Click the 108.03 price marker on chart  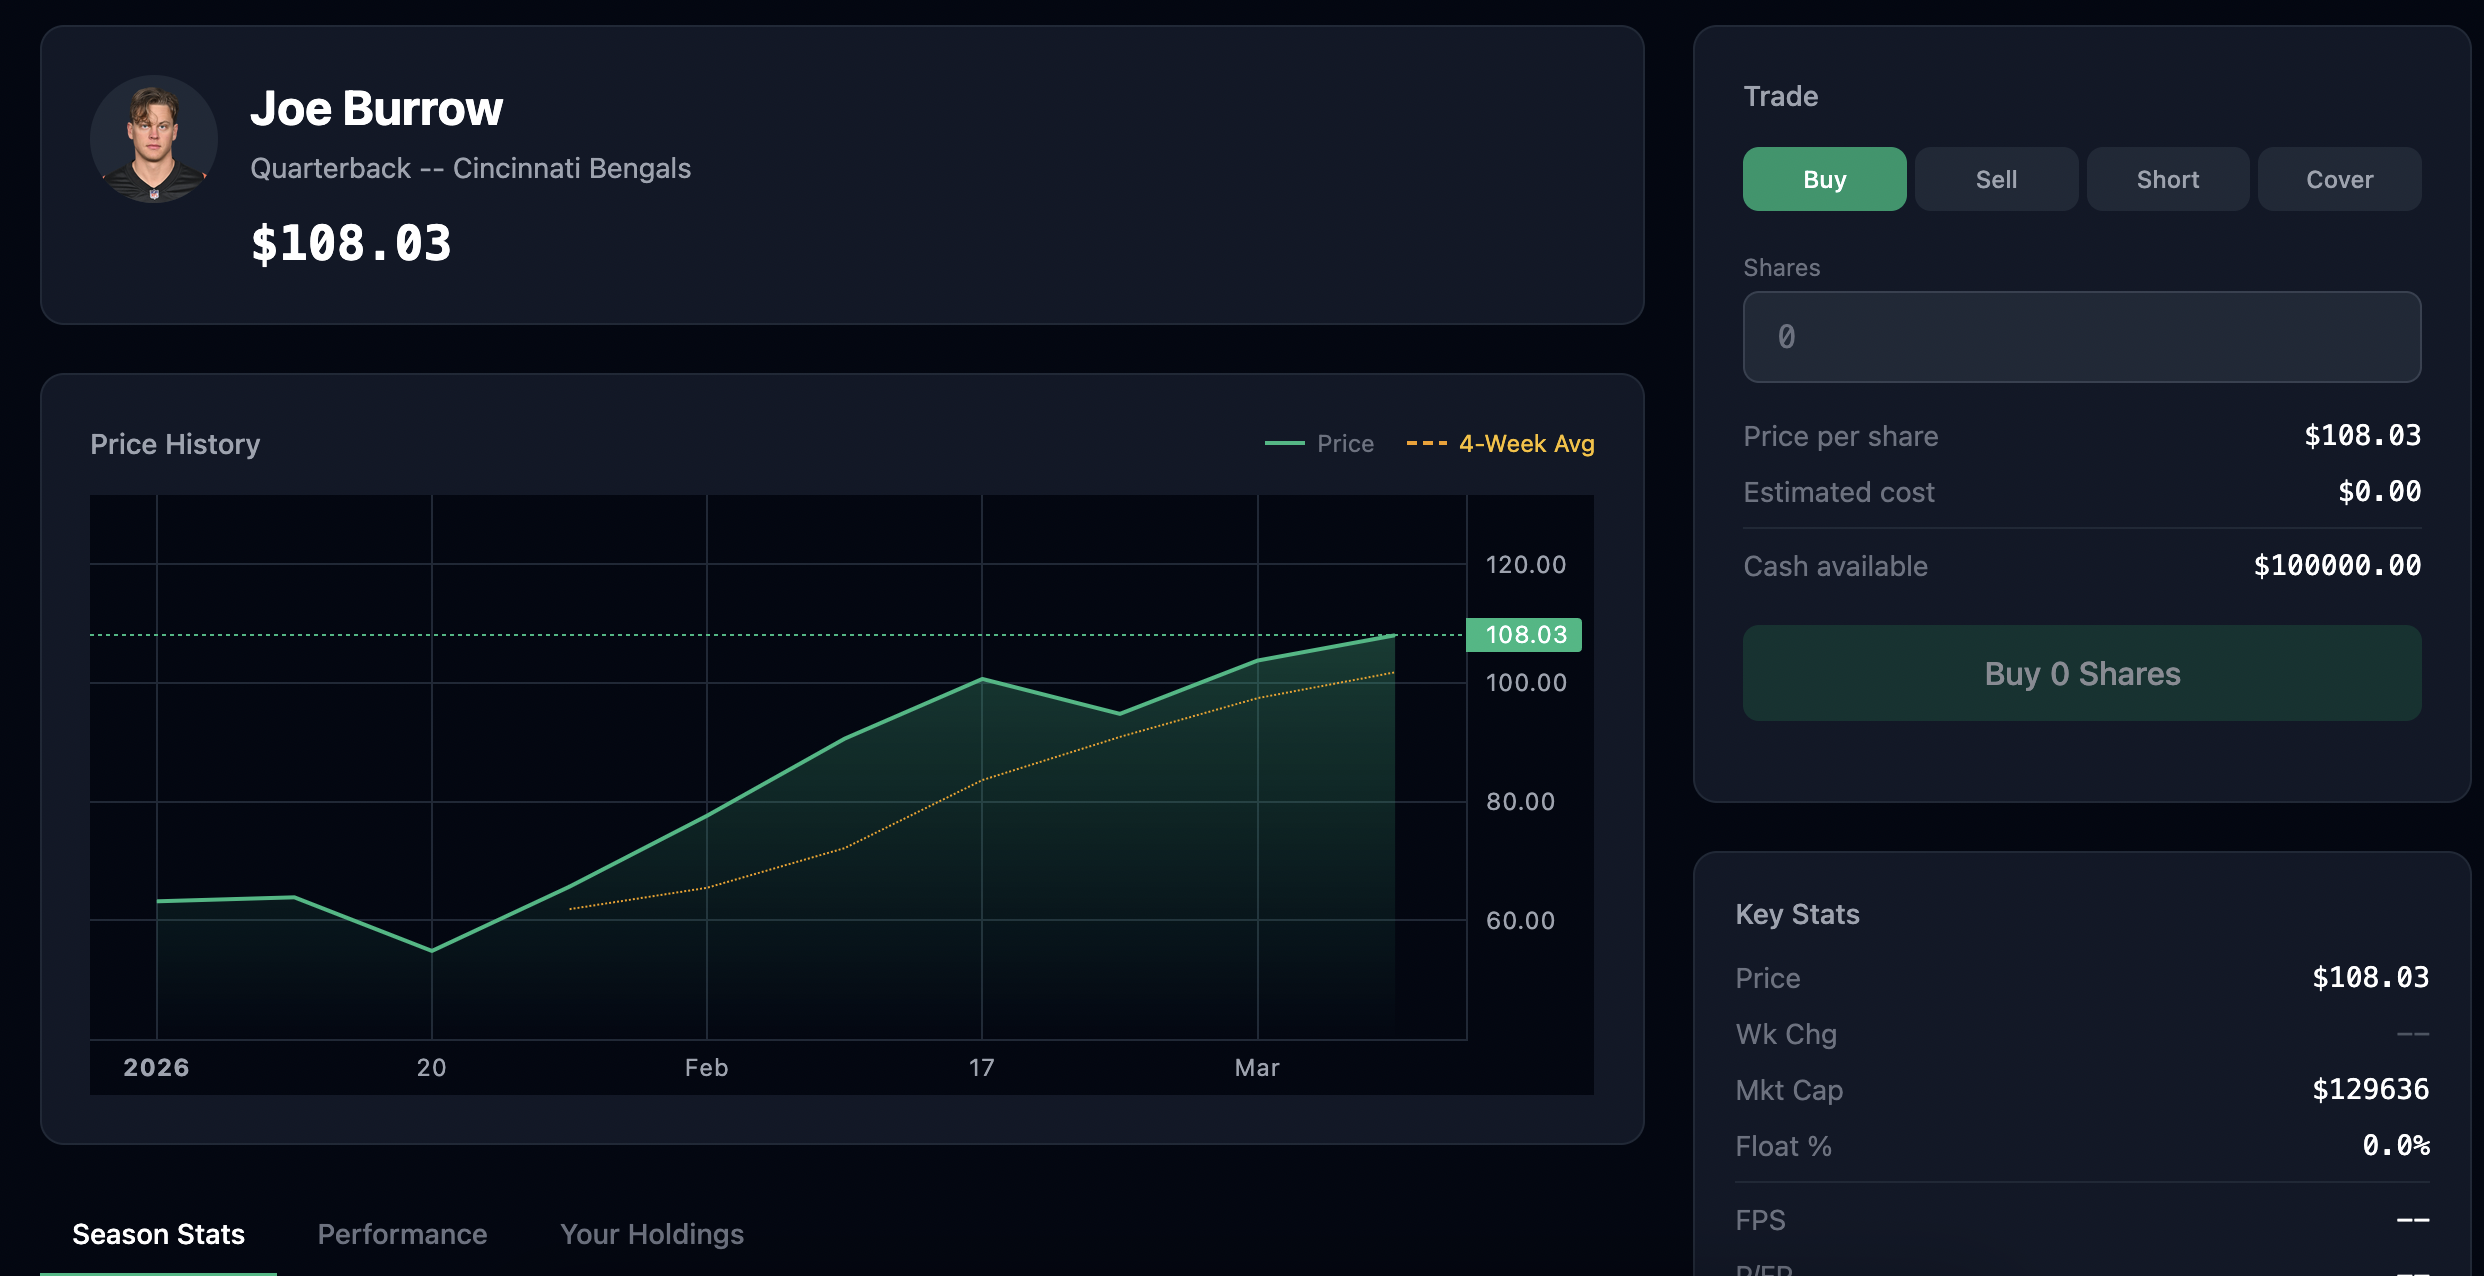[1523, 633]
